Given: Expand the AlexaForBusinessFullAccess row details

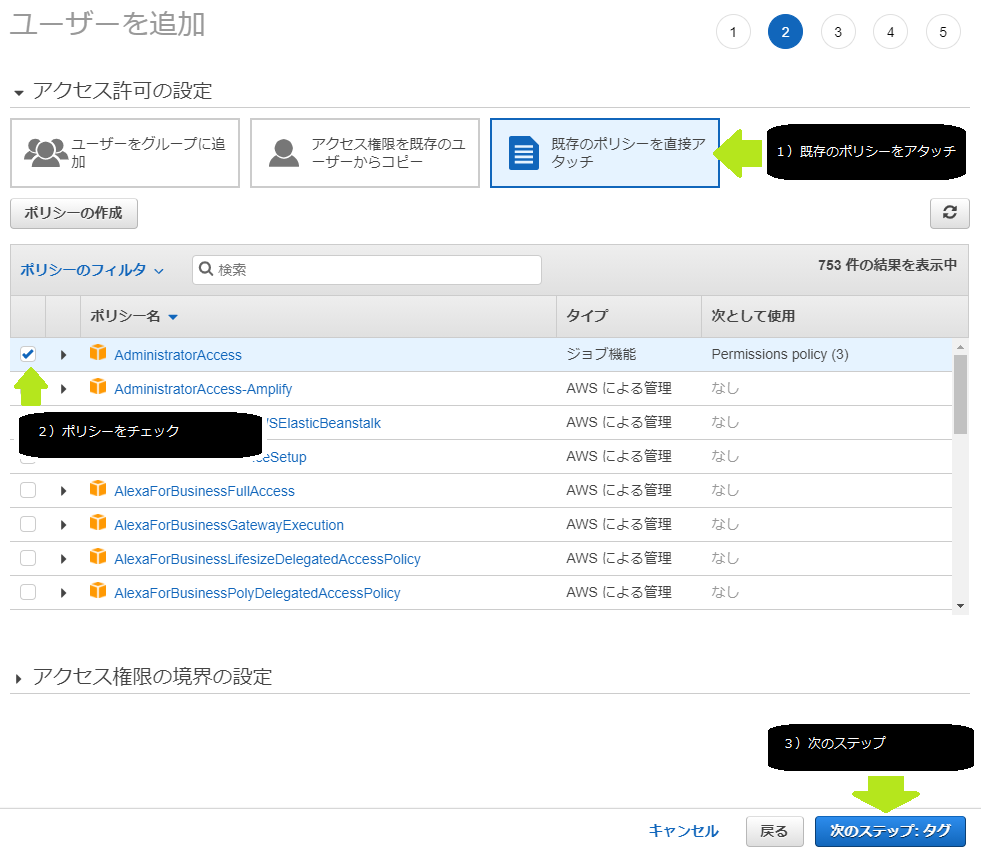Looking at the screenshot, I should coord(63,491).
